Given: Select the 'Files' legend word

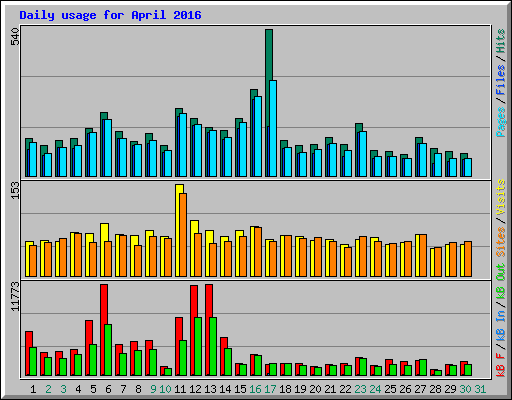Looking at the screenshot, I should (x=501, y=80).
